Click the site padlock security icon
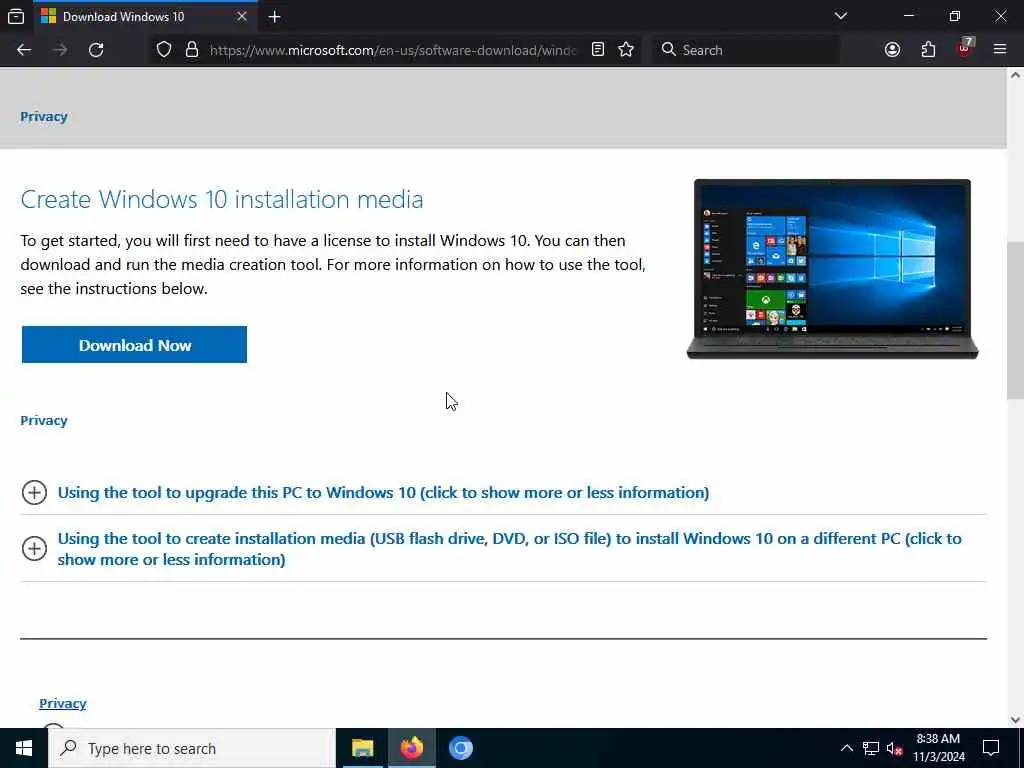The image size is (1024, 768). (192, 50)
